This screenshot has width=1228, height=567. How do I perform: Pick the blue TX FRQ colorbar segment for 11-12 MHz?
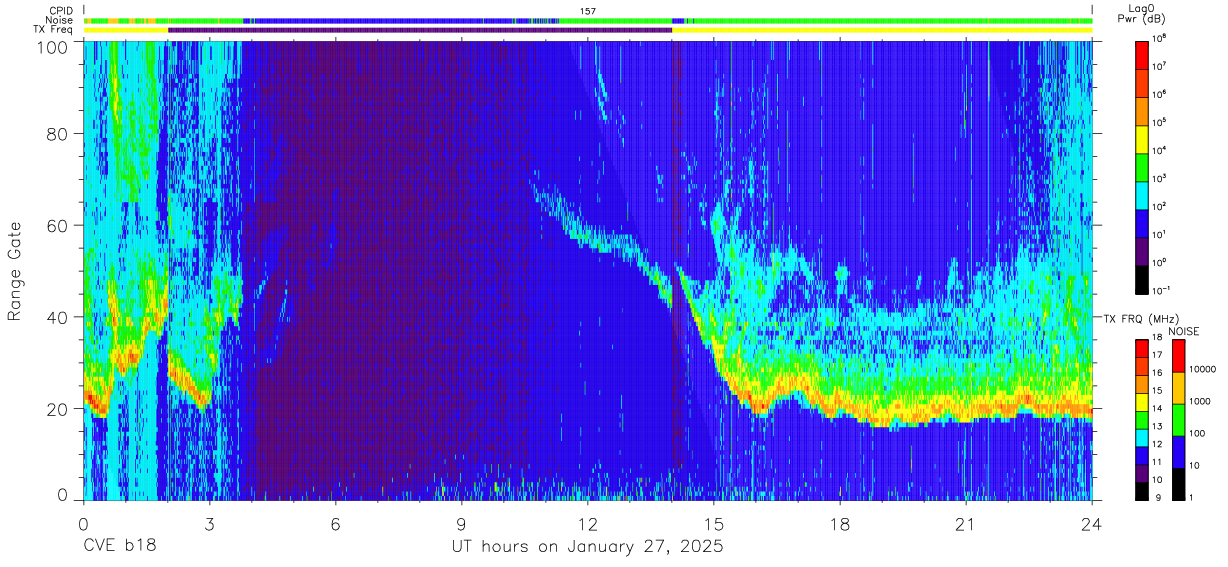(x=1142, y=454)
